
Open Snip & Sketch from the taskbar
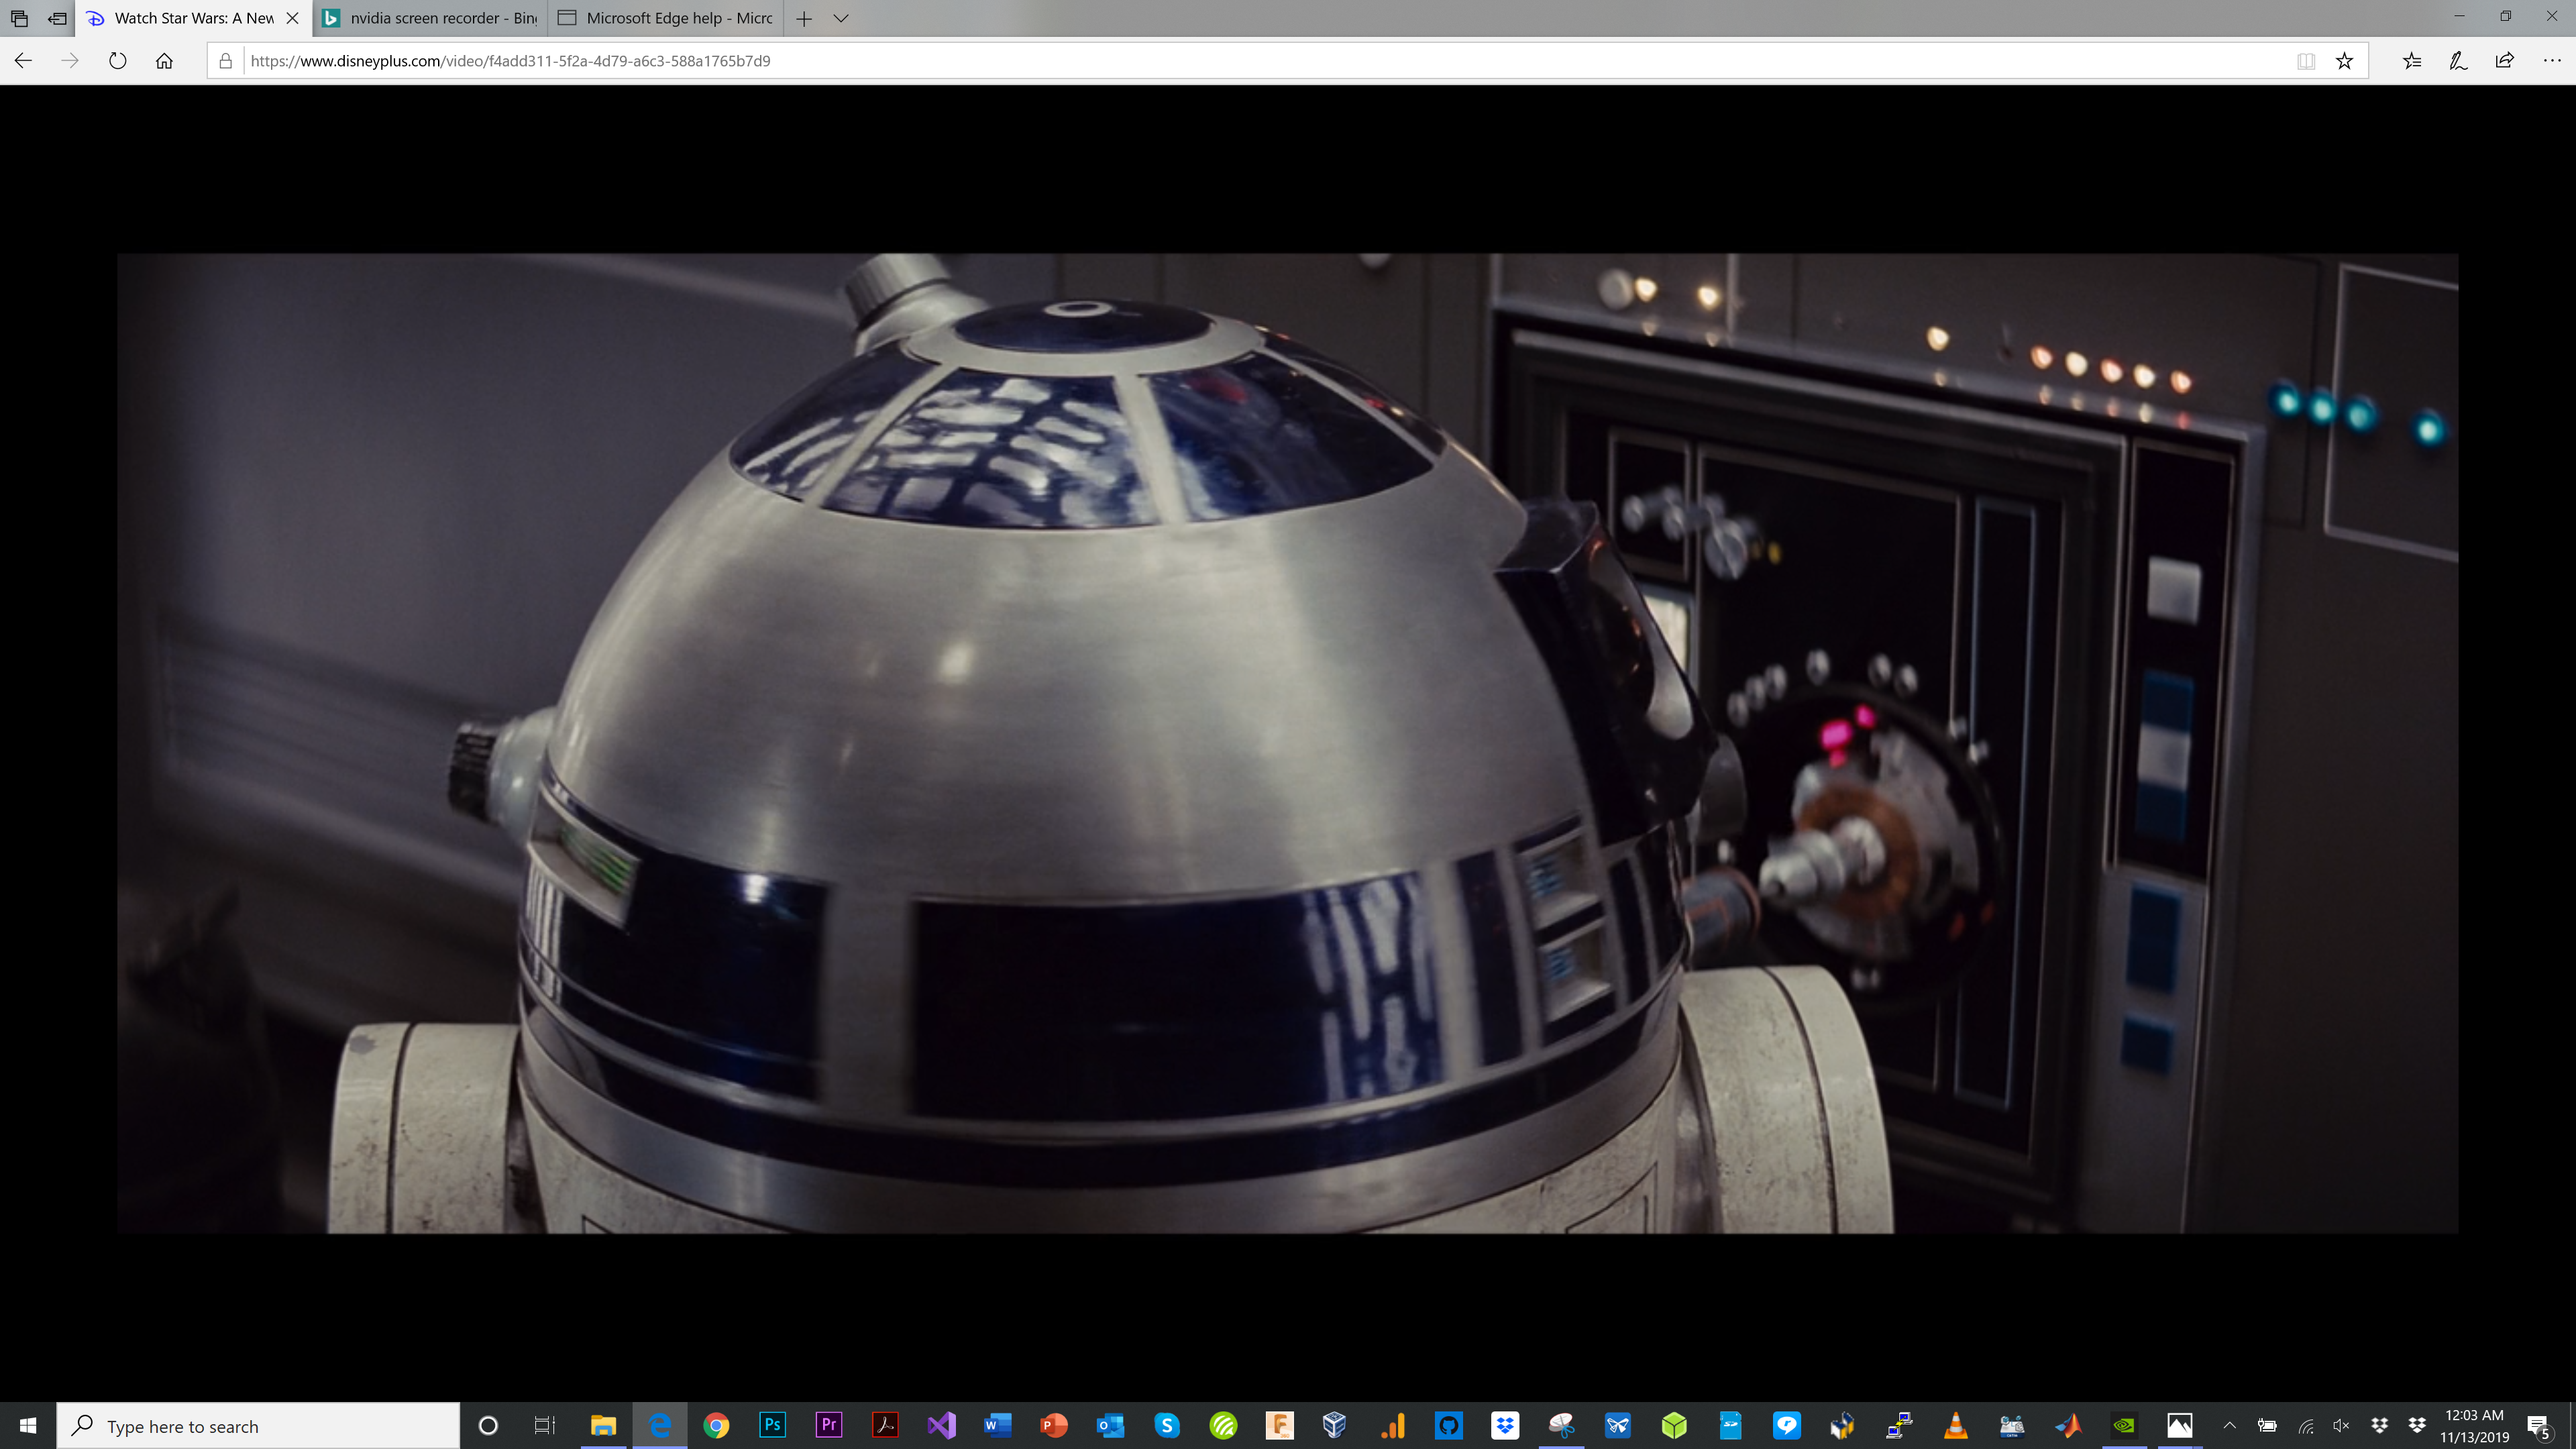coord(1561,1425)
